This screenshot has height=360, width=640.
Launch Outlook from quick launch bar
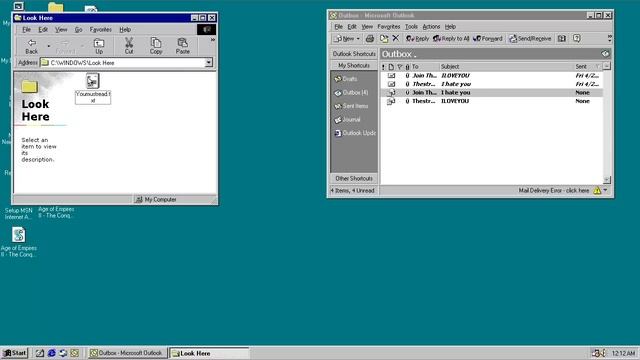(75, 353)
